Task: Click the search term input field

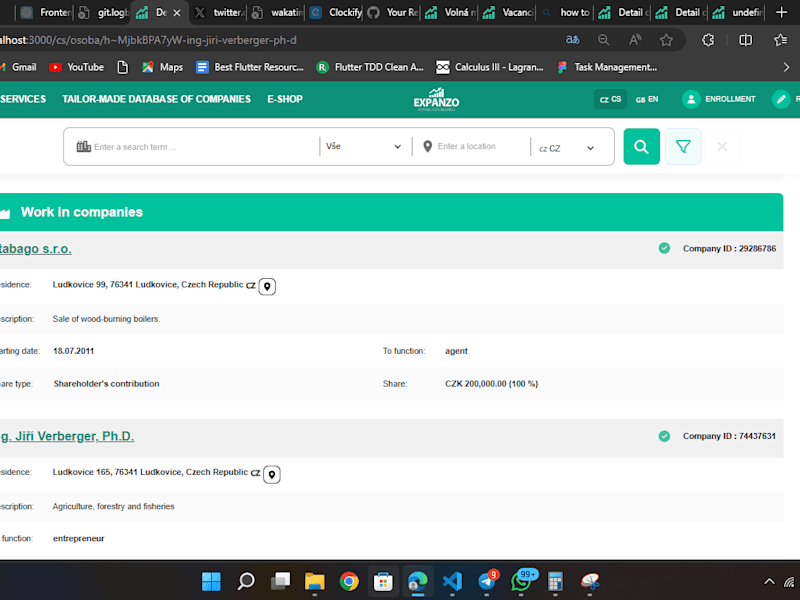Action: pyautogui.click(x=196, y=147)
